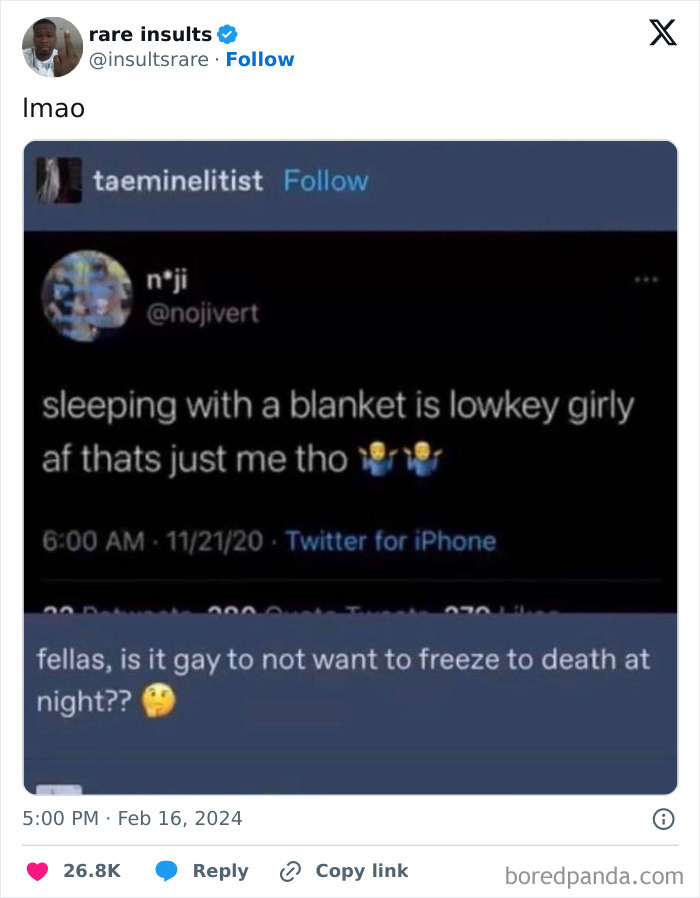Like the tweet with heart icon
The width and height of the screenshot is (700, 898).
click(38, 871)
